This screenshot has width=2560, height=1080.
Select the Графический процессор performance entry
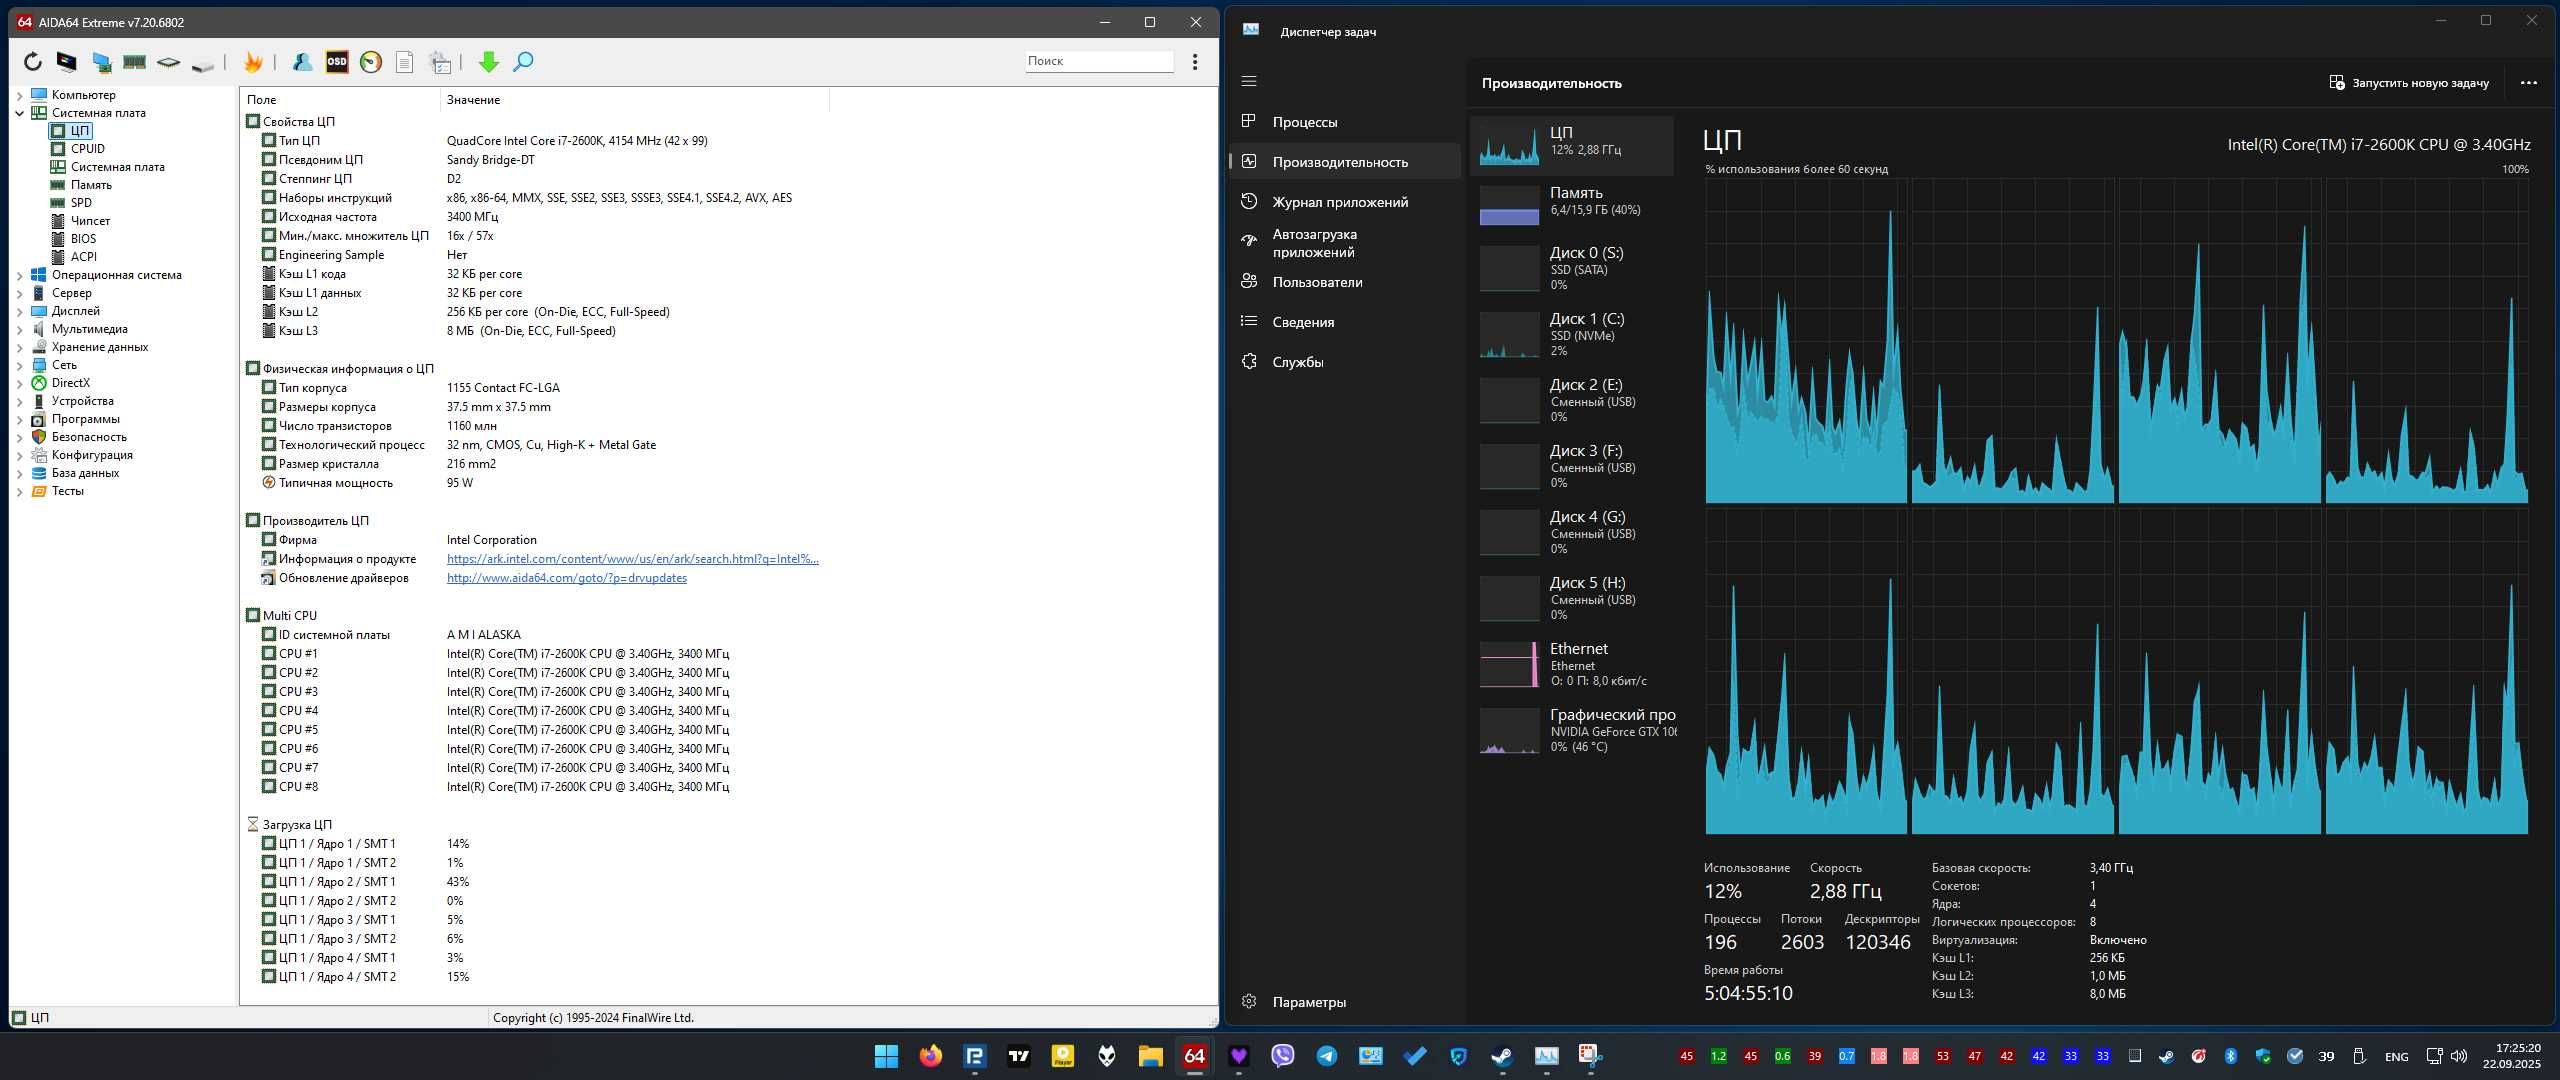click(x=1573, y=731)
